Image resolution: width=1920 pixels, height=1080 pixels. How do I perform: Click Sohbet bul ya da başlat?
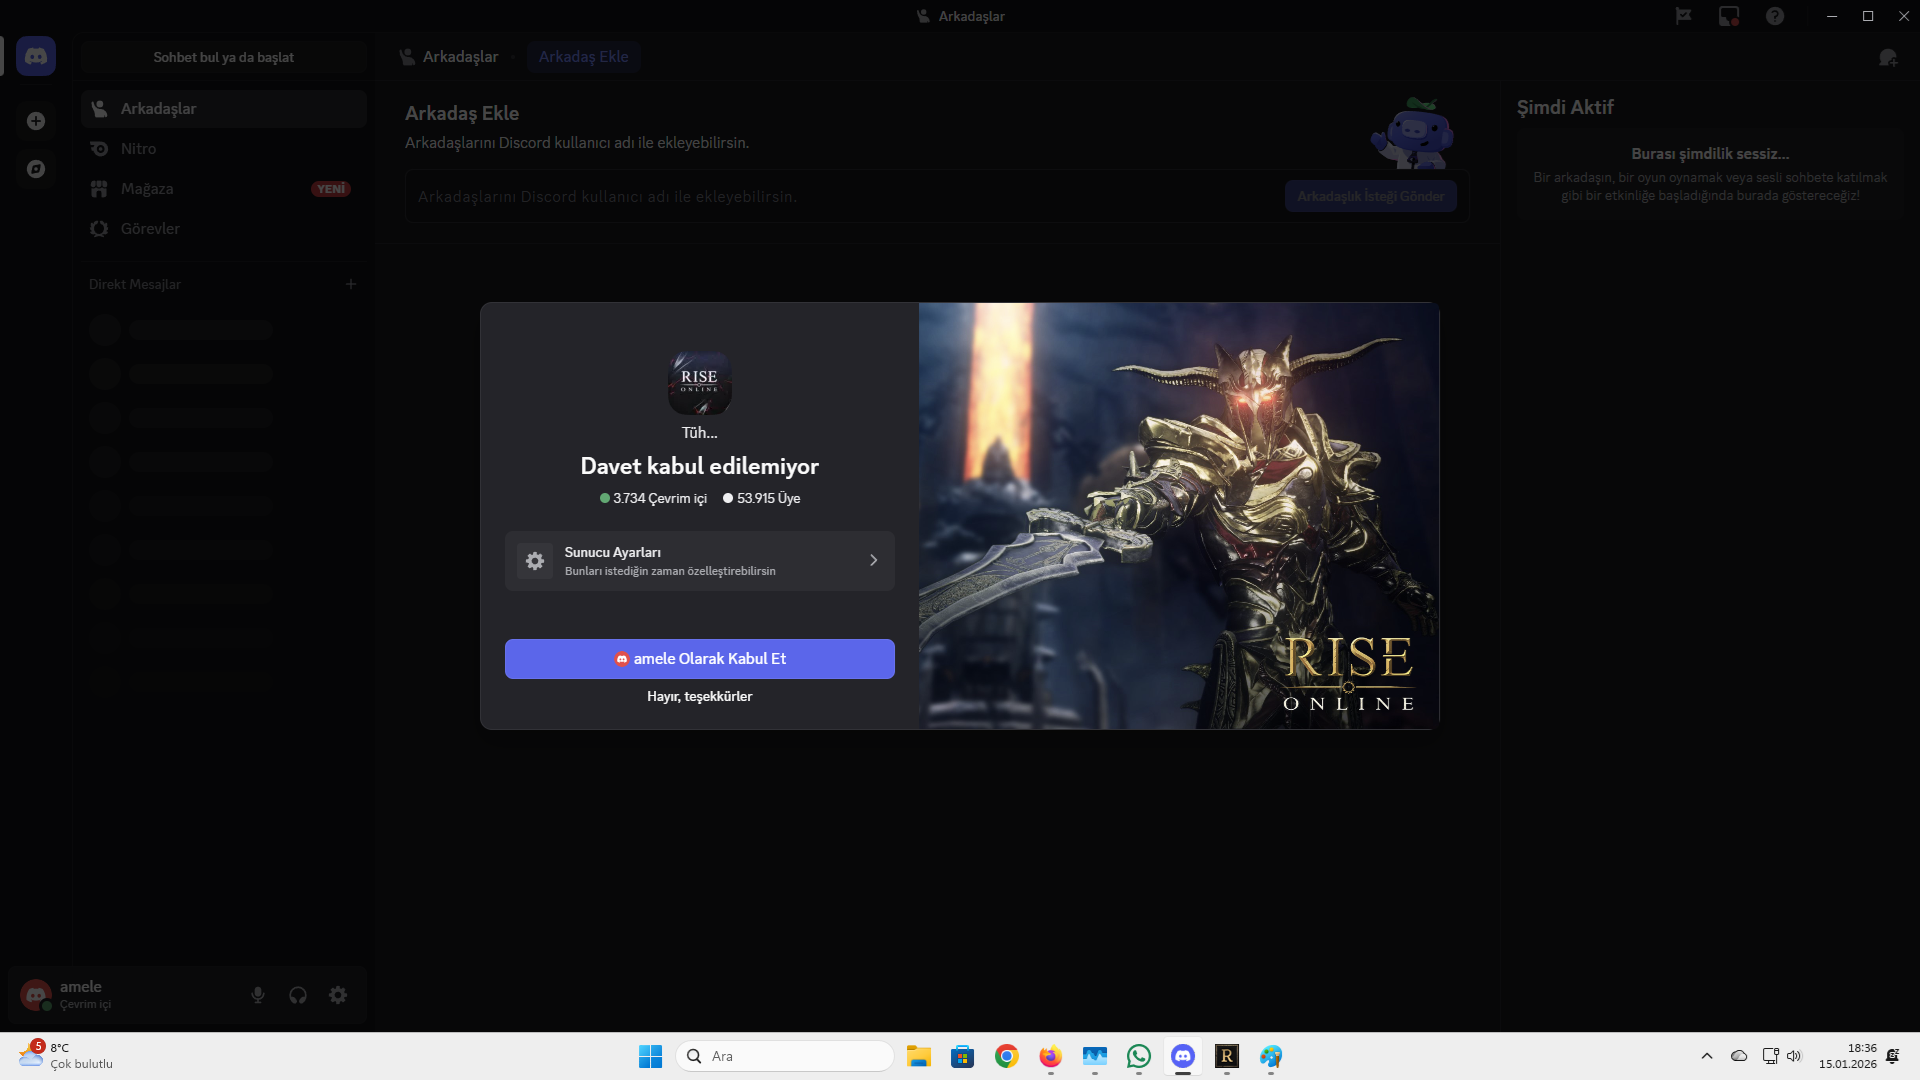click(x=224, y=57)
